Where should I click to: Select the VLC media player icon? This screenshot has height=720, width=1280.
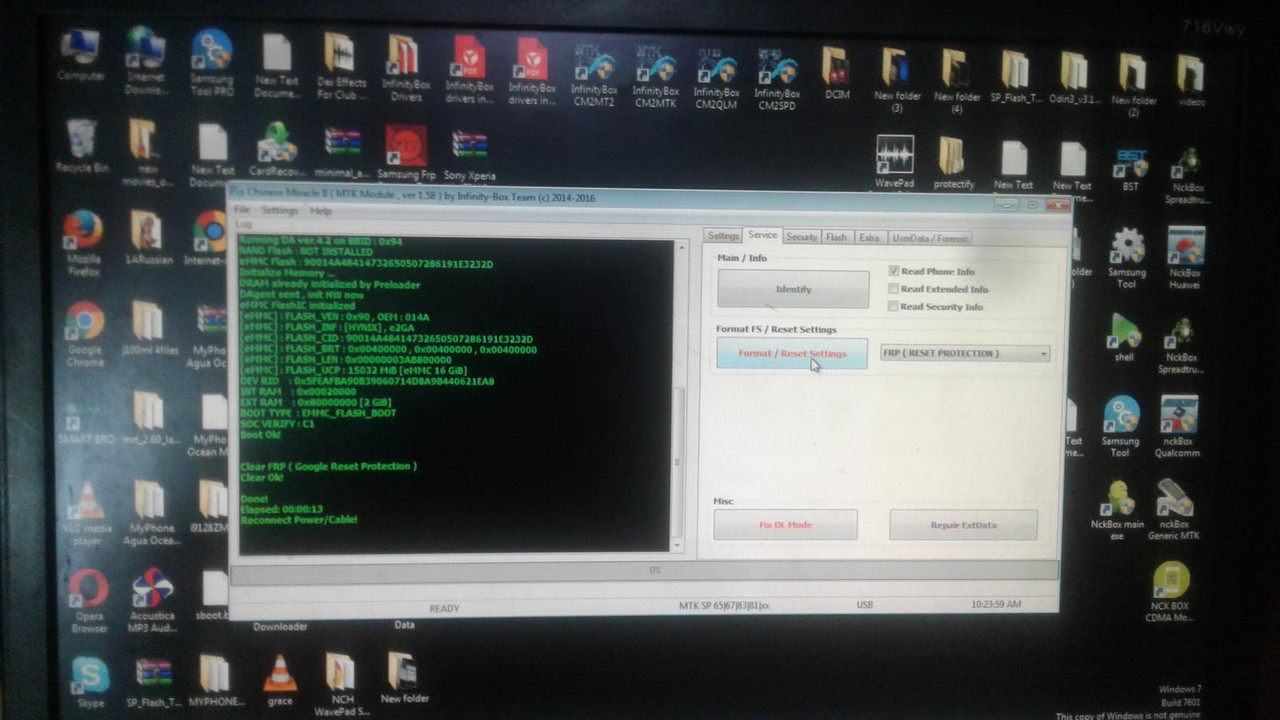tap(89, 514)
